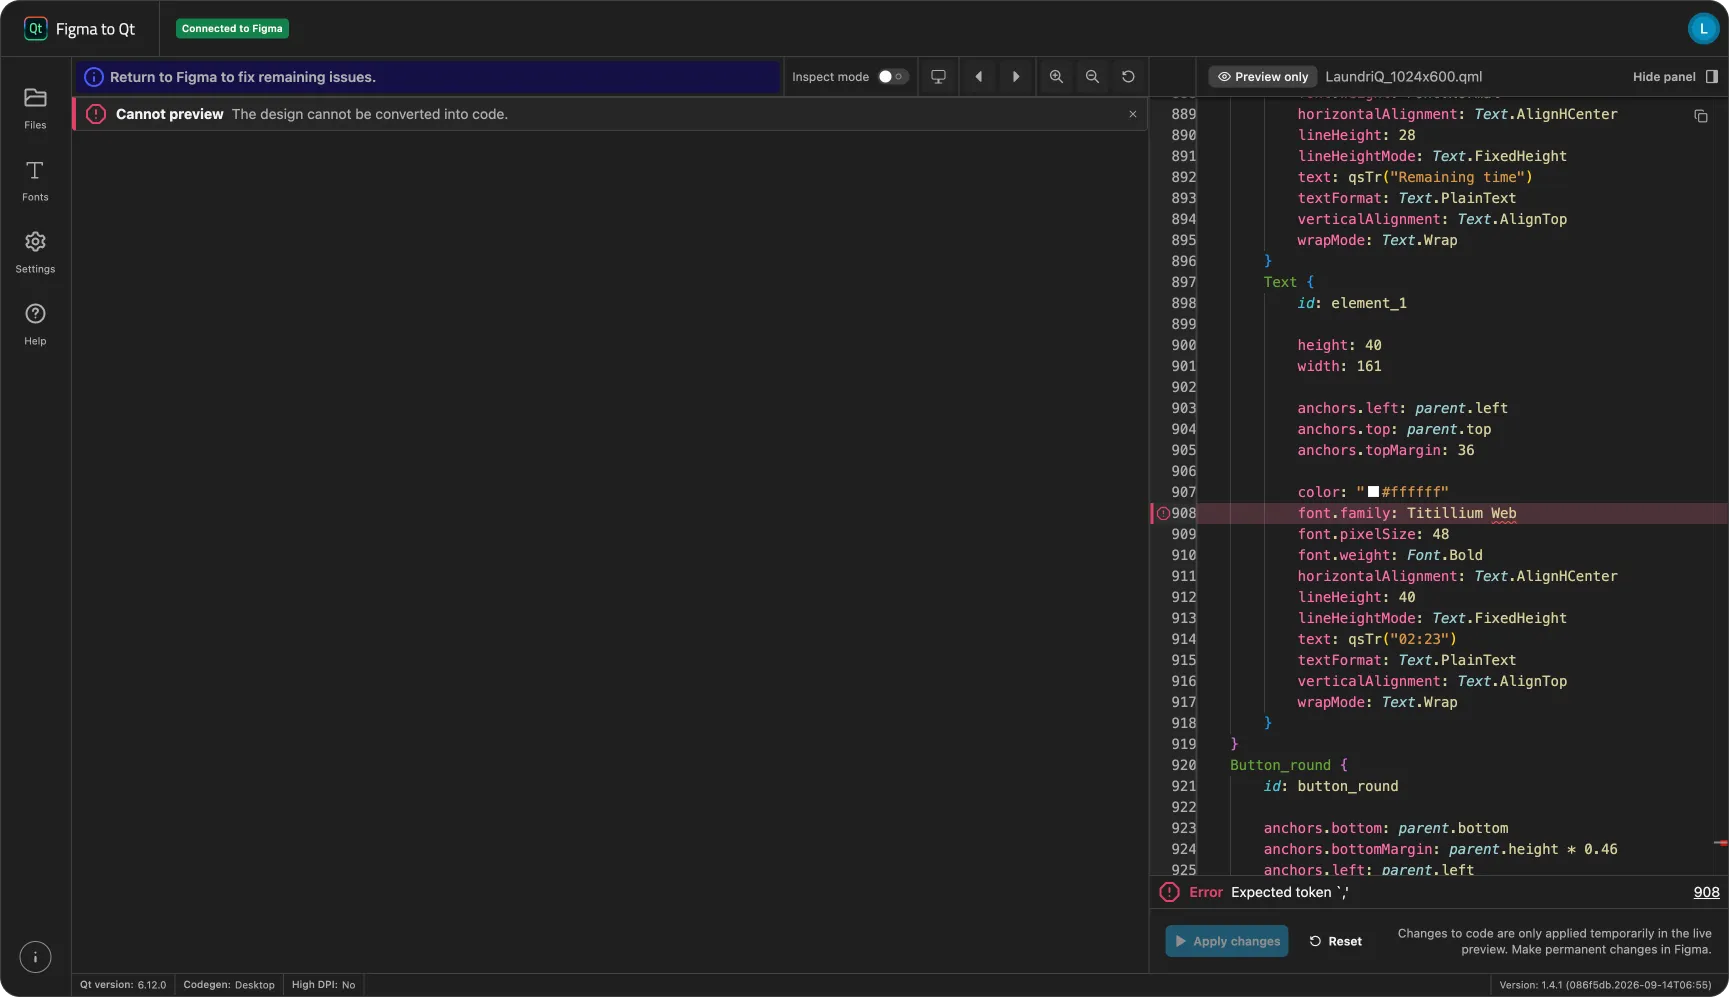This screenshot has width=1729, height=997.
Task: Click the Version: 1.4.1 status text
Action: point(1605,985)
